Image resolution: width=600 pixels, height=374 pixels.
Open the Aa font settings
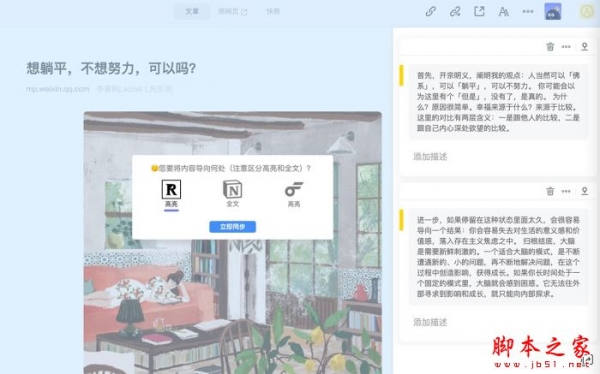(503, 12)
